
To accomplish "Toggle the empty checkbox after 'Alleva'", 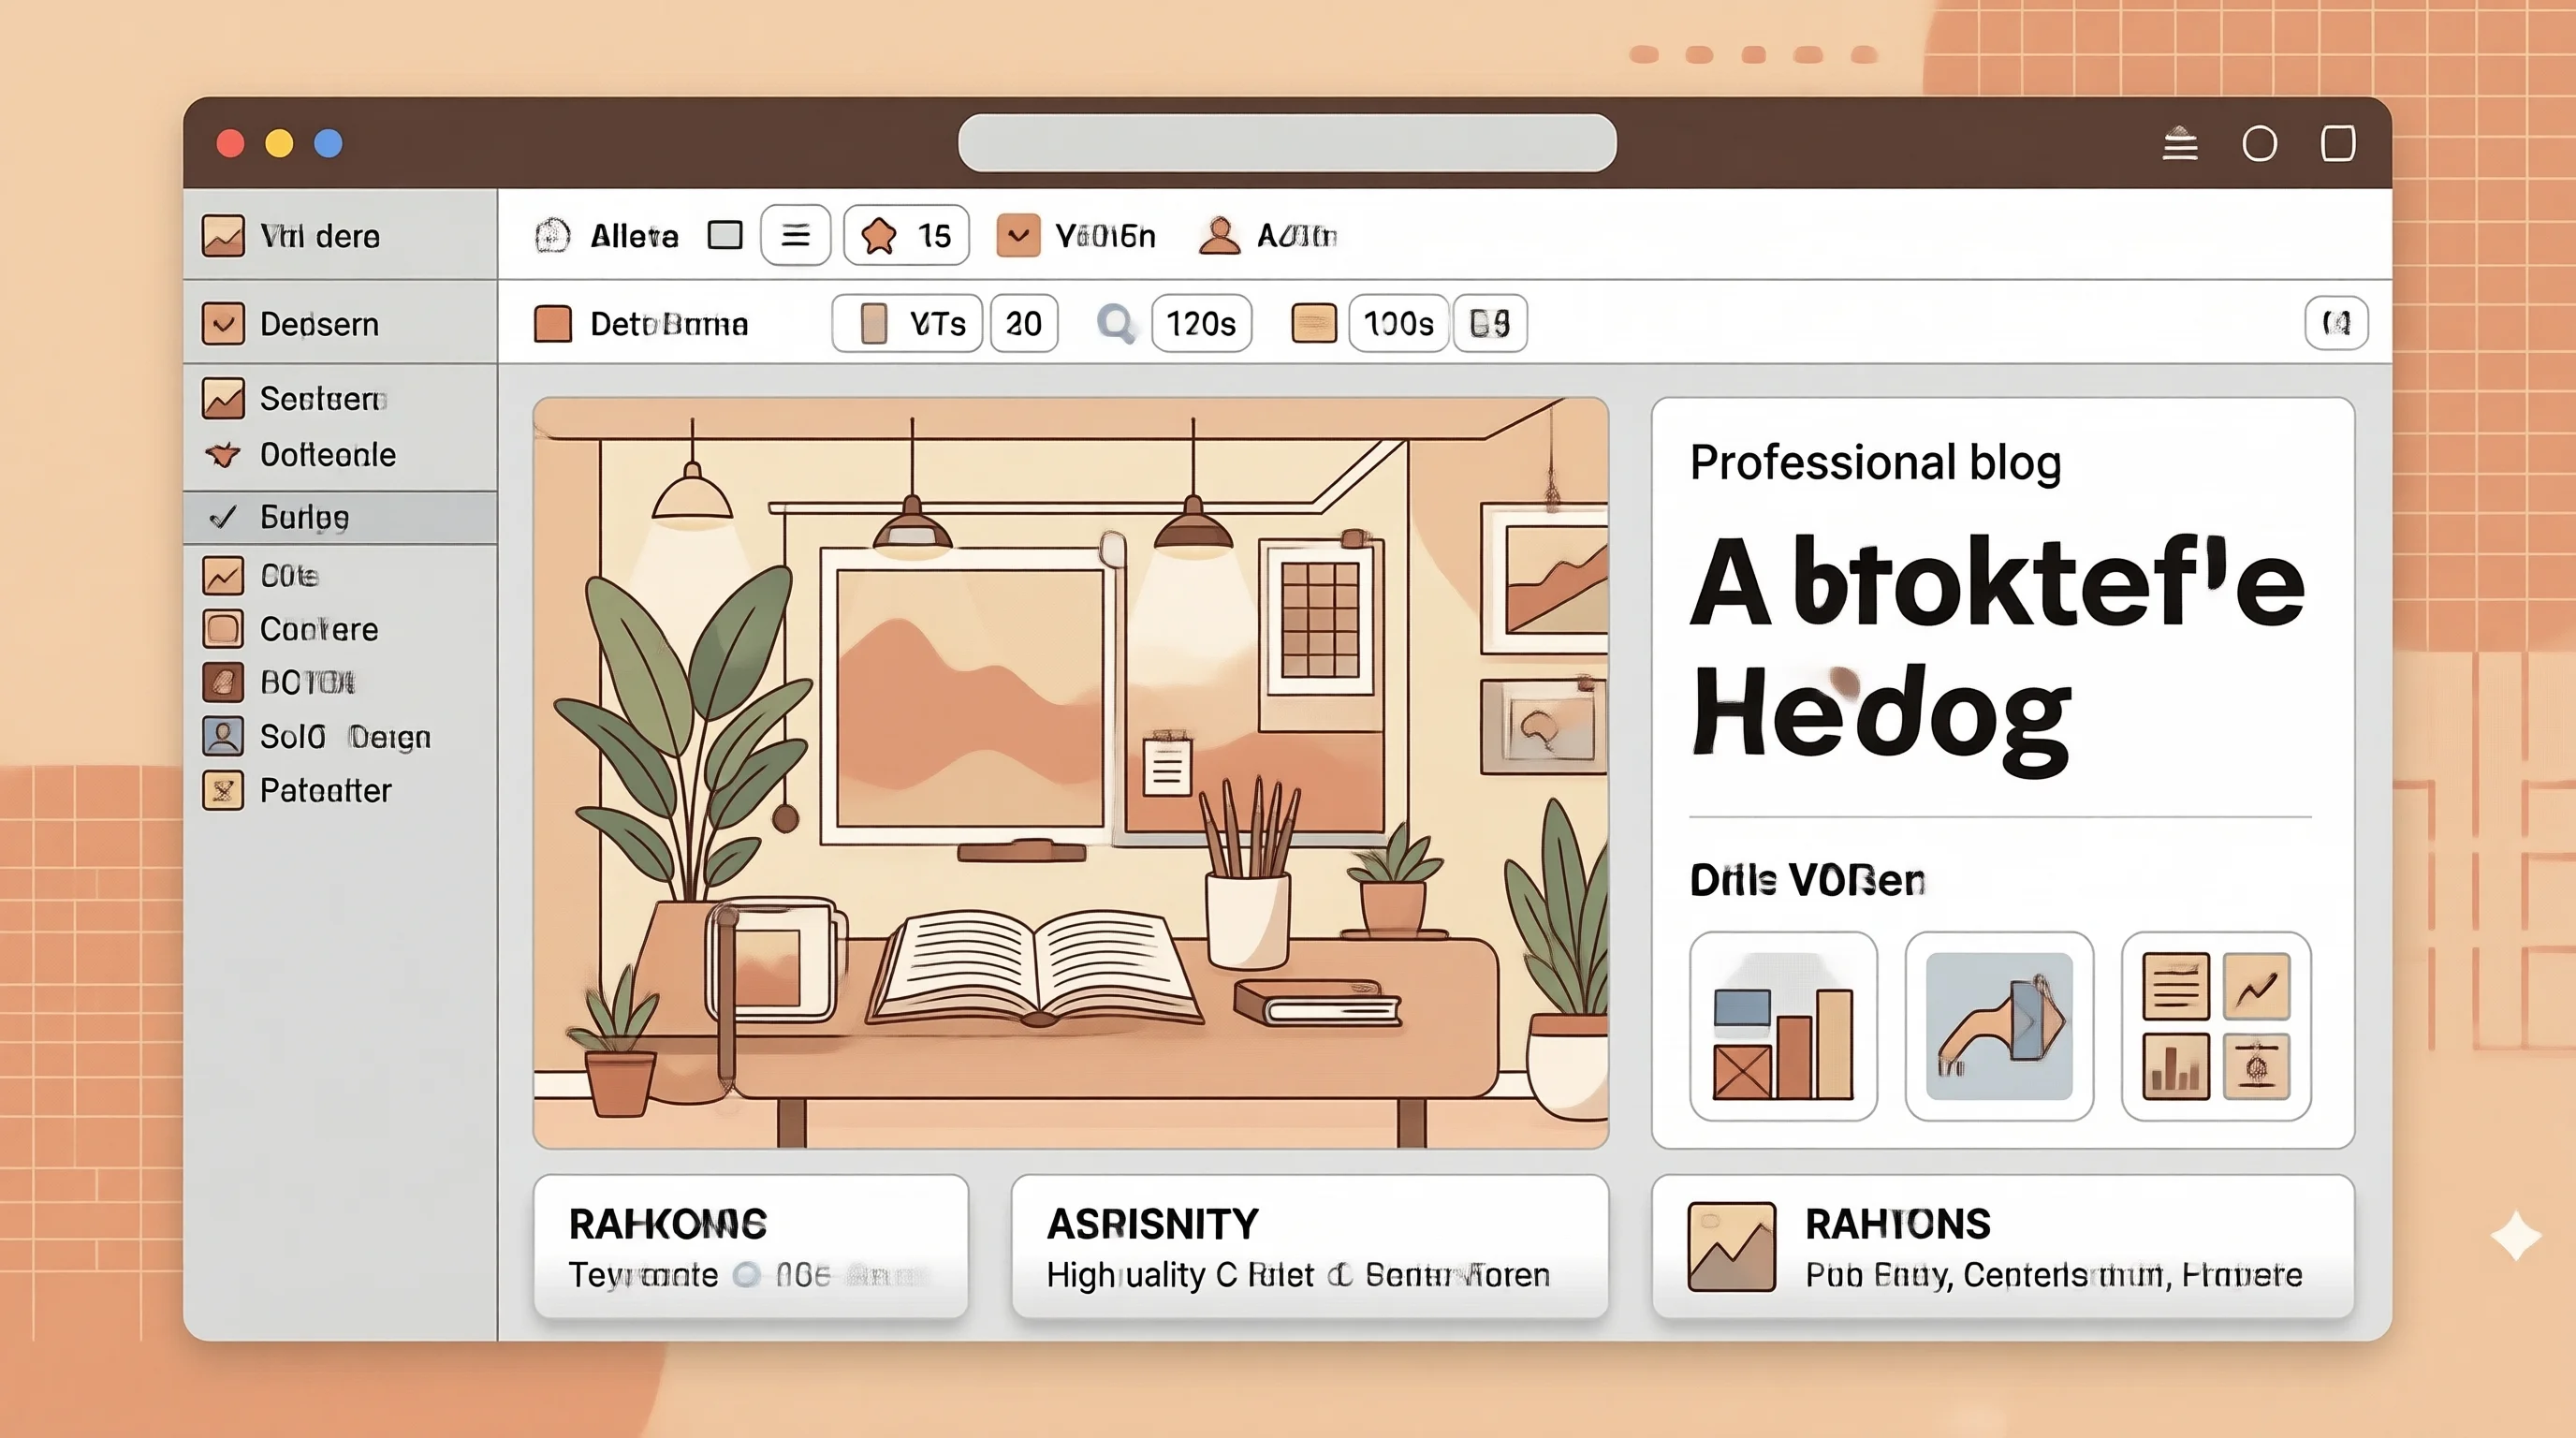I will click(725, 235).
